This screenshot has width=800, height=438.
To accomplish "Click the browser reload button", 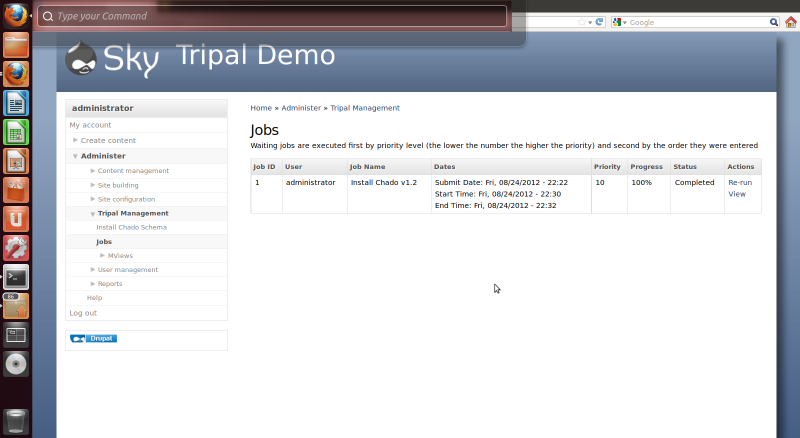I will 599,22.
